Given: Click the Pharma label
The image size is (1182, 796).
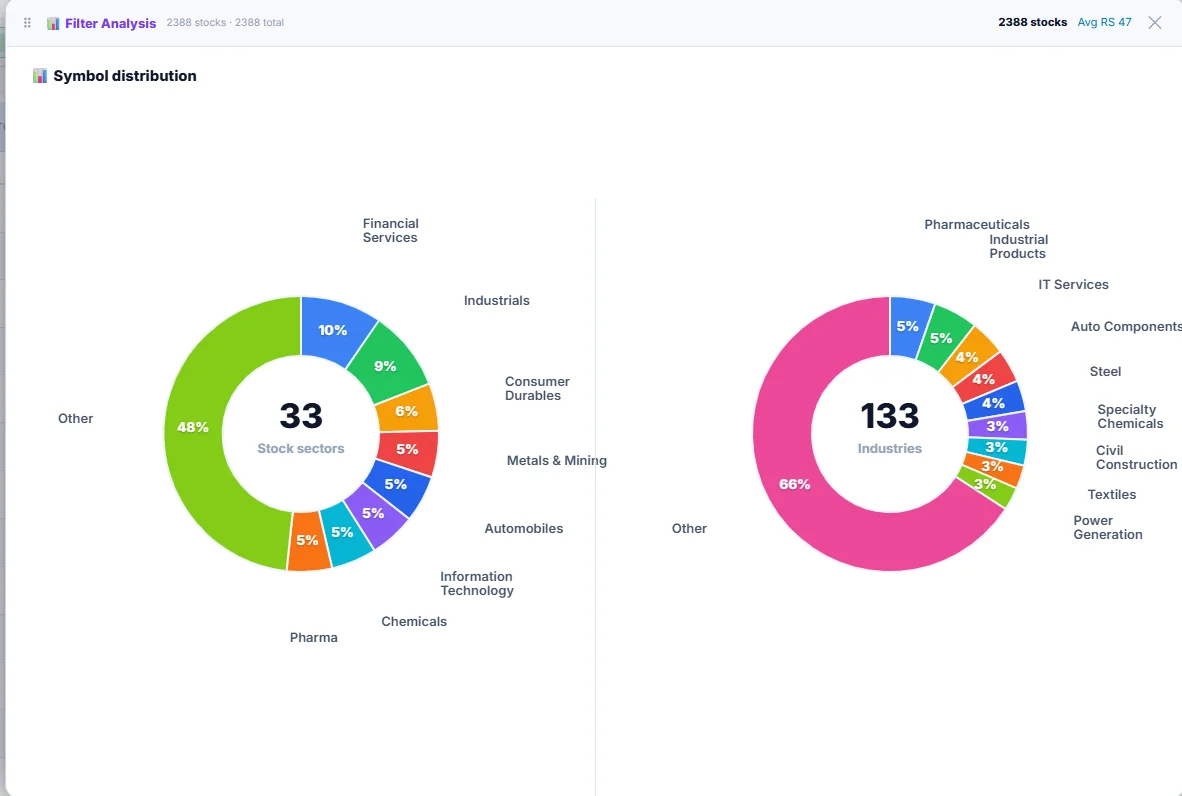Looking at the screenshot, I should (x=314, y=638).
